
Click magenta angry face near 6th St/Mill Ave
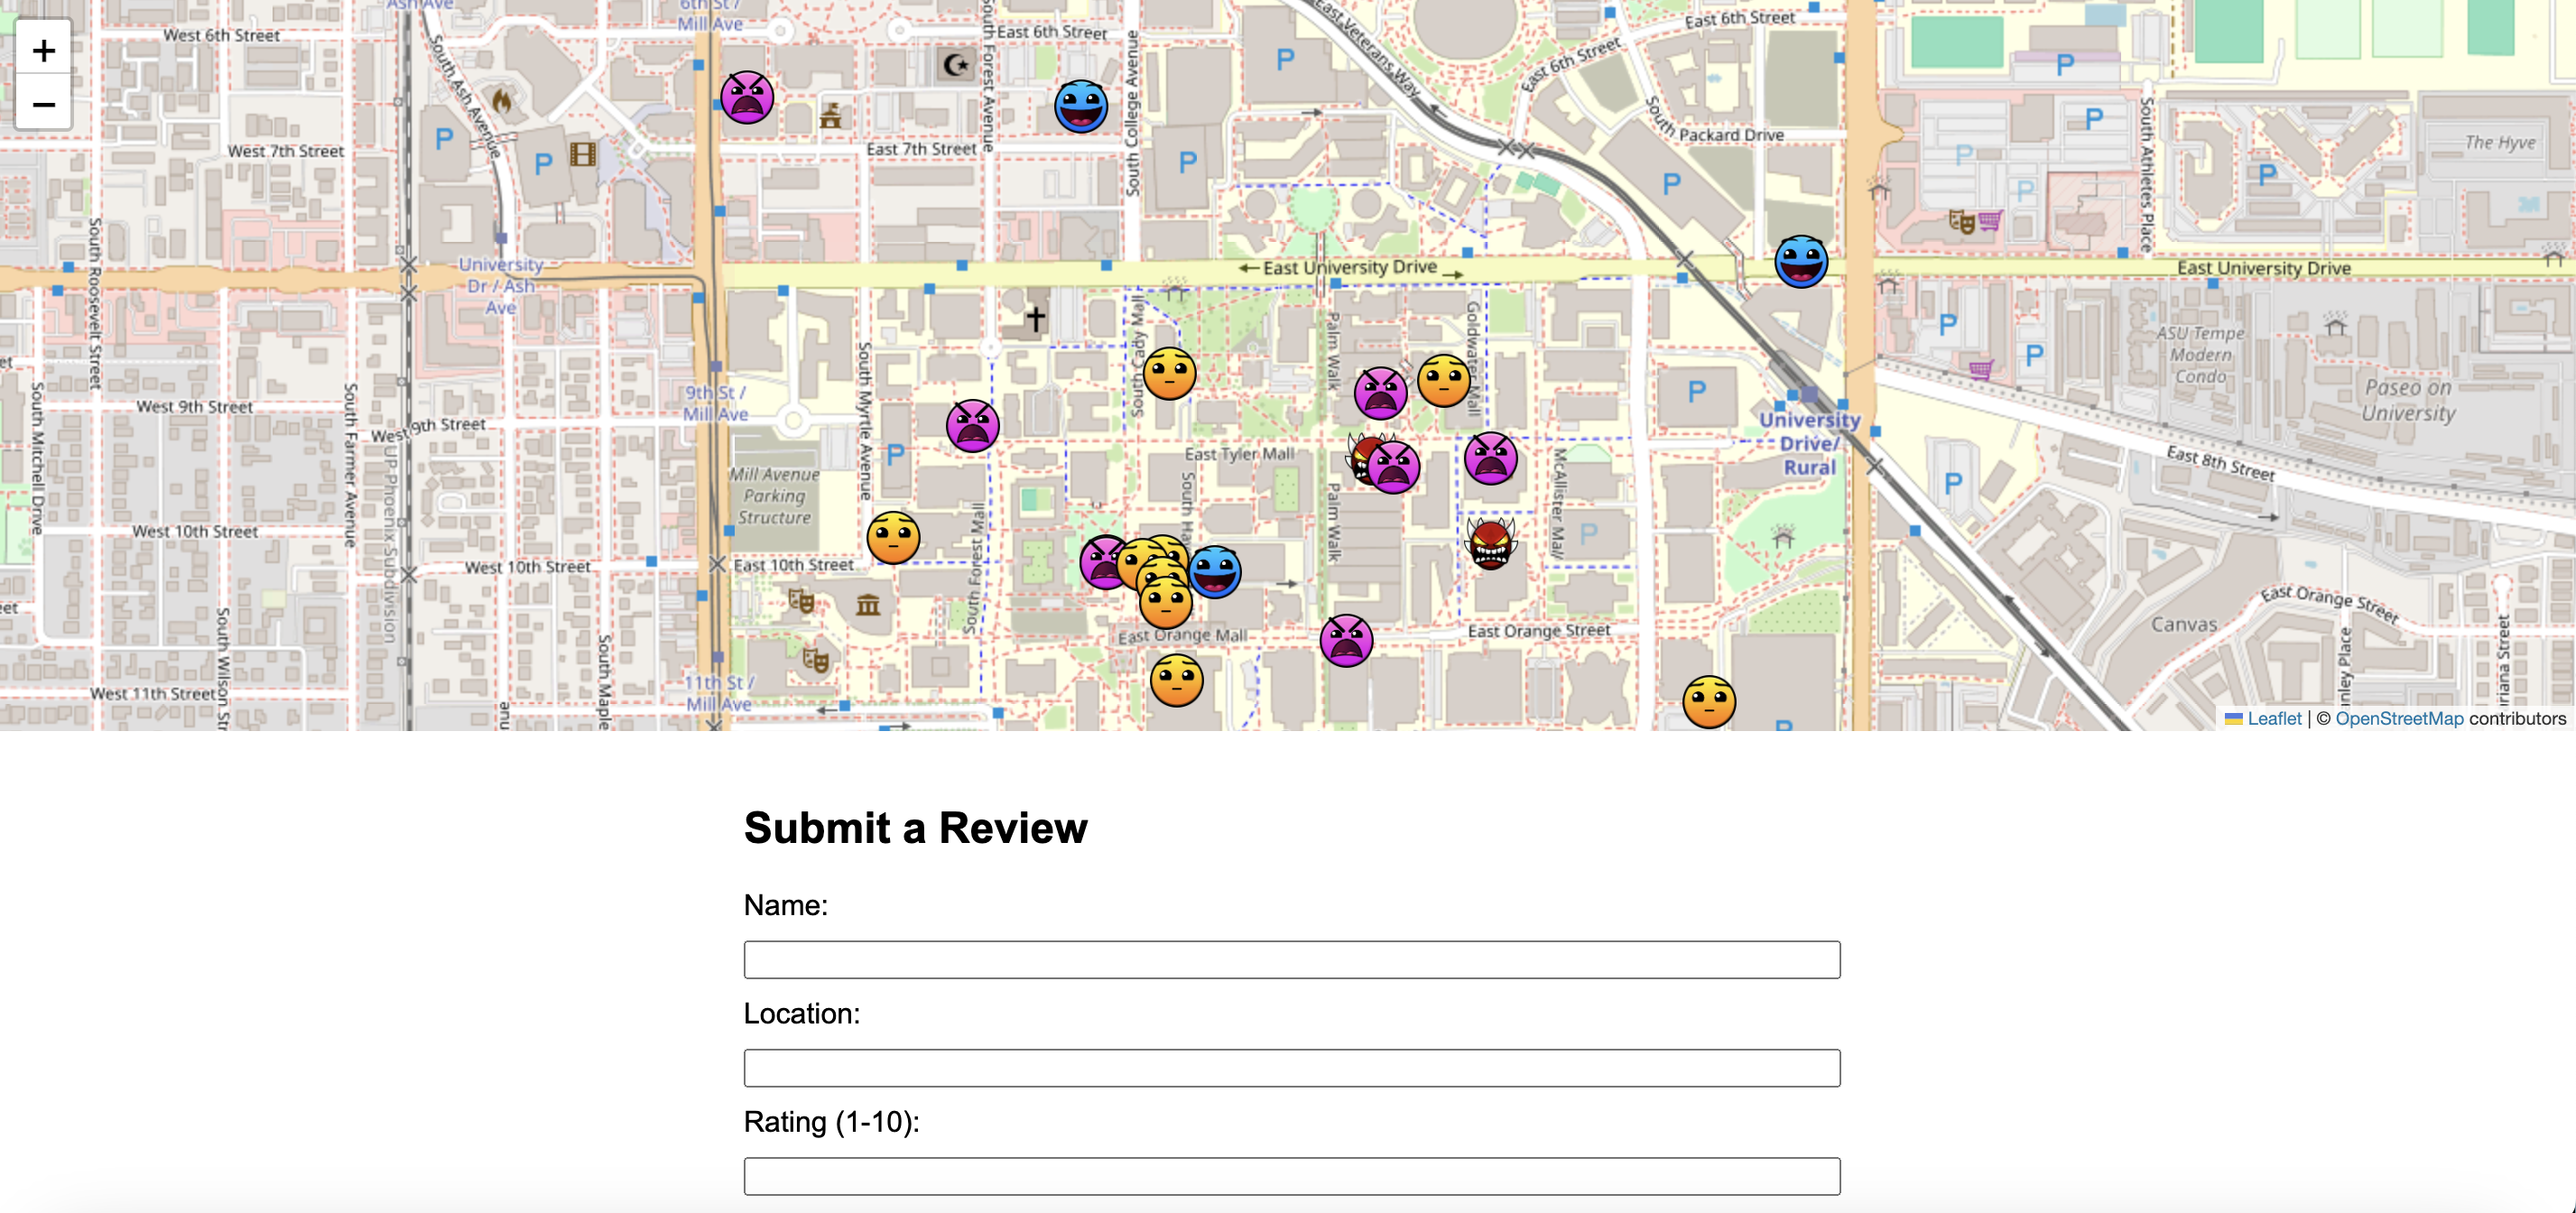pyautogui.click(x=746, y=98)
